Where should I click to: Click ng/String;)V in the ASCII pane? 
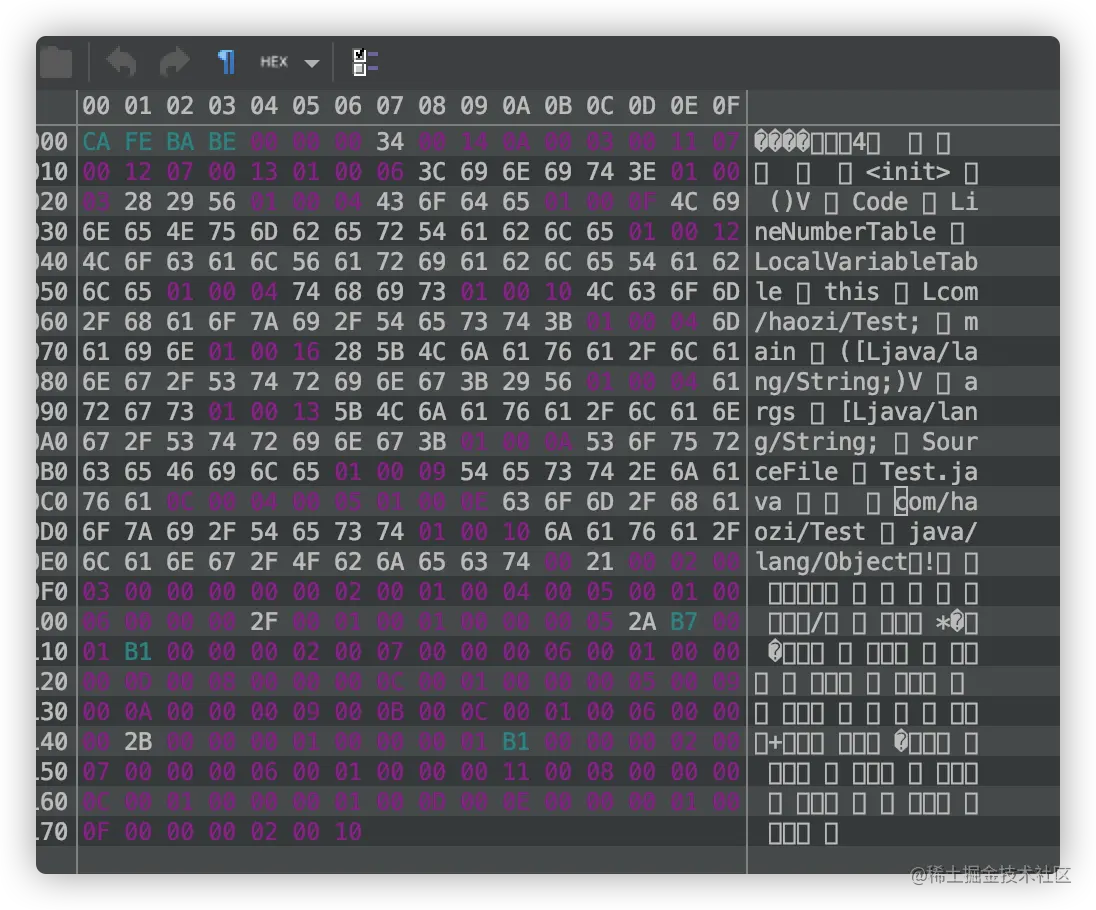point(838,382)
